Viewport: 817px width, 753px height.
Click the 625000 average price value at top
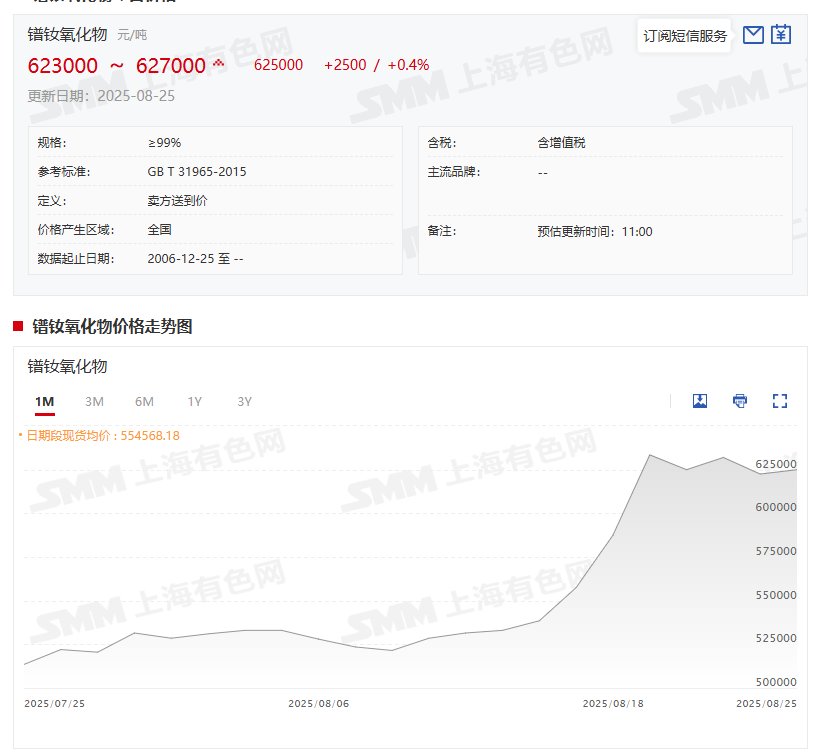(x=278, y=65)
